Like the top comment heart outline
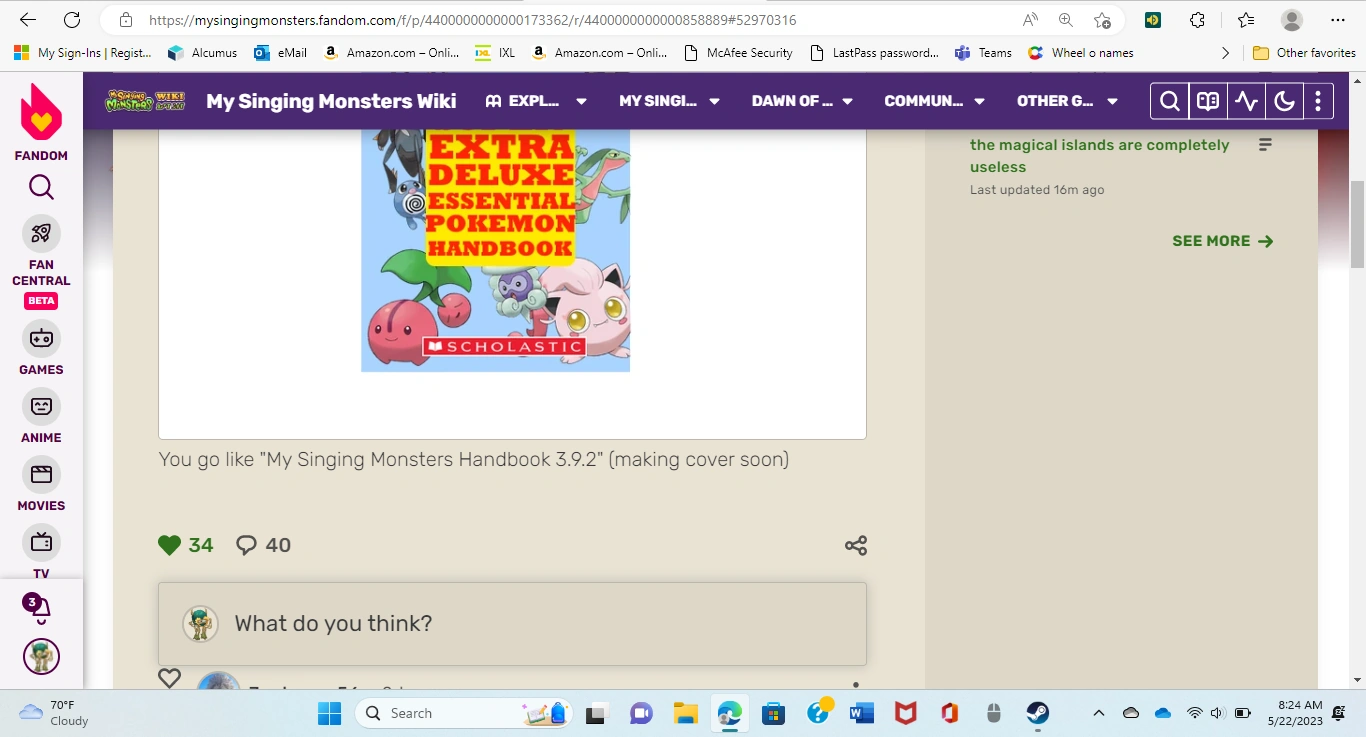 tap(169, 678)
